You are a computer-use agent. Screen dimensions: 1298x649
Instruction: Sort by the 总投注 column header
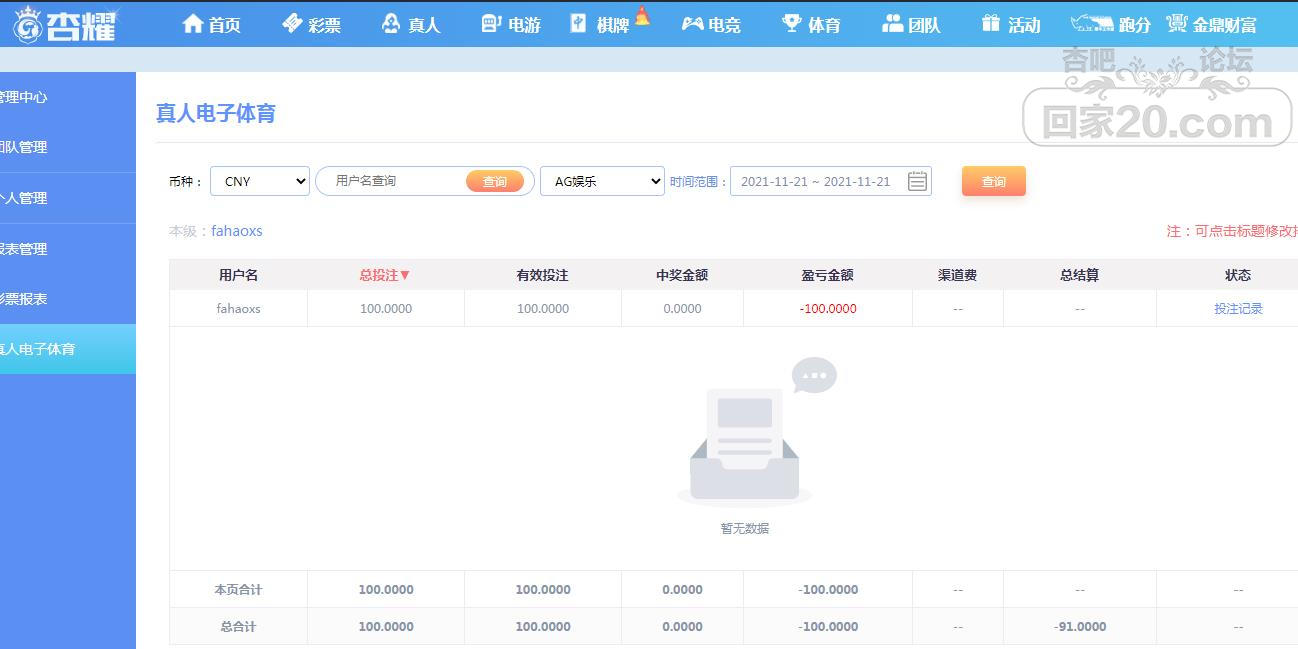click(x=386, y=275)
